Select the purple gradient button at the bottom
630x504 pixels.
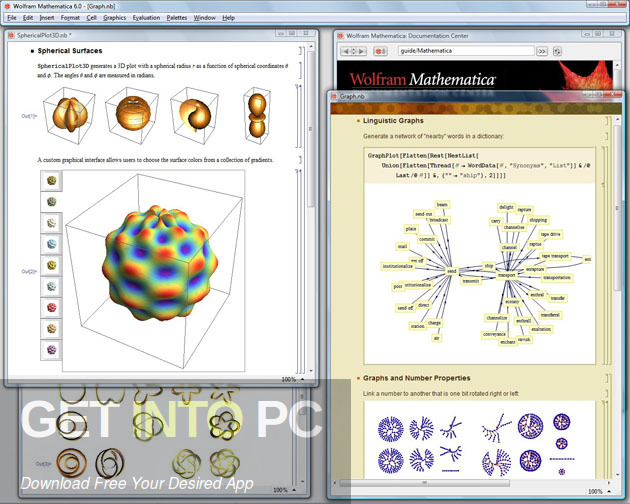[51, 350]
